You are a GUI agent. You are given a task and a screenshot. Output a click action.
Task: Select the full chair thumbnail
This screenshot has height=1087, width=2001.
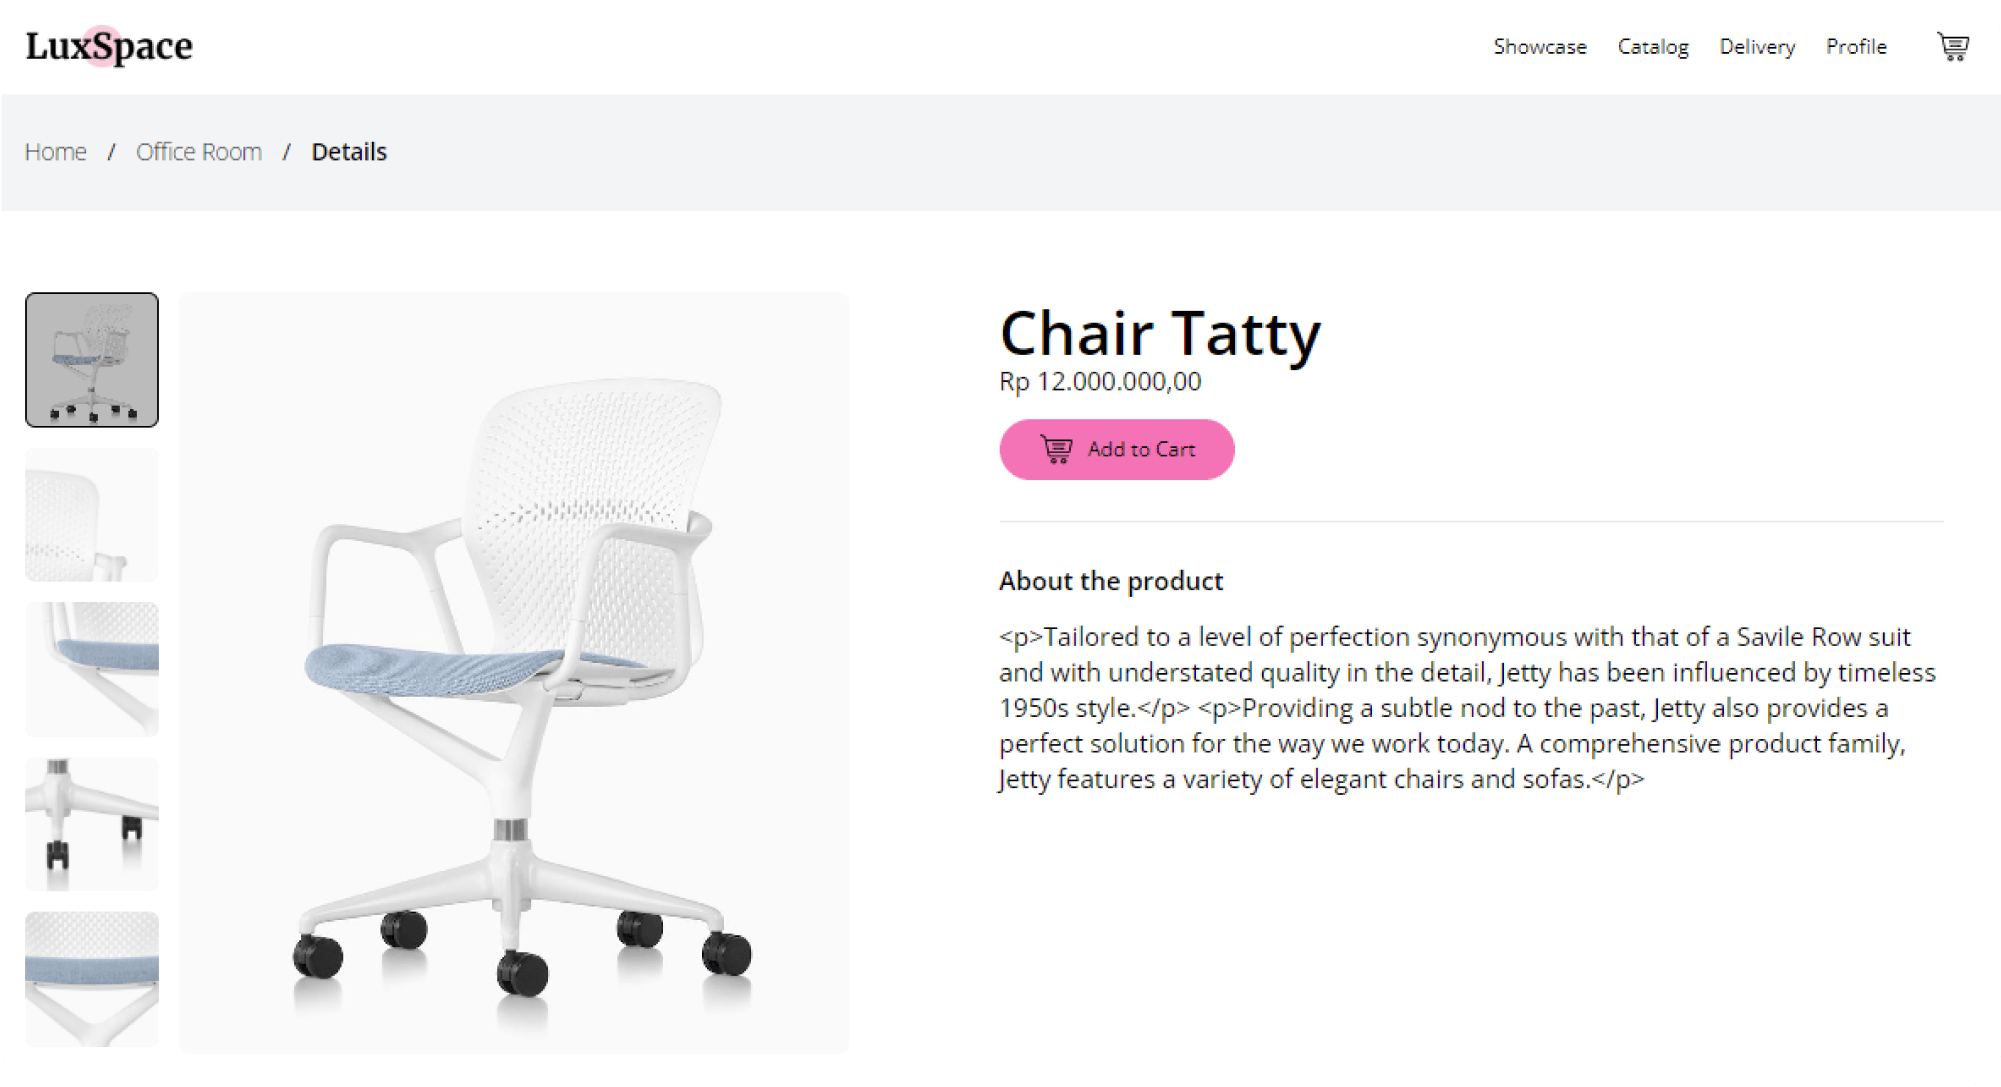click(92, 360)
